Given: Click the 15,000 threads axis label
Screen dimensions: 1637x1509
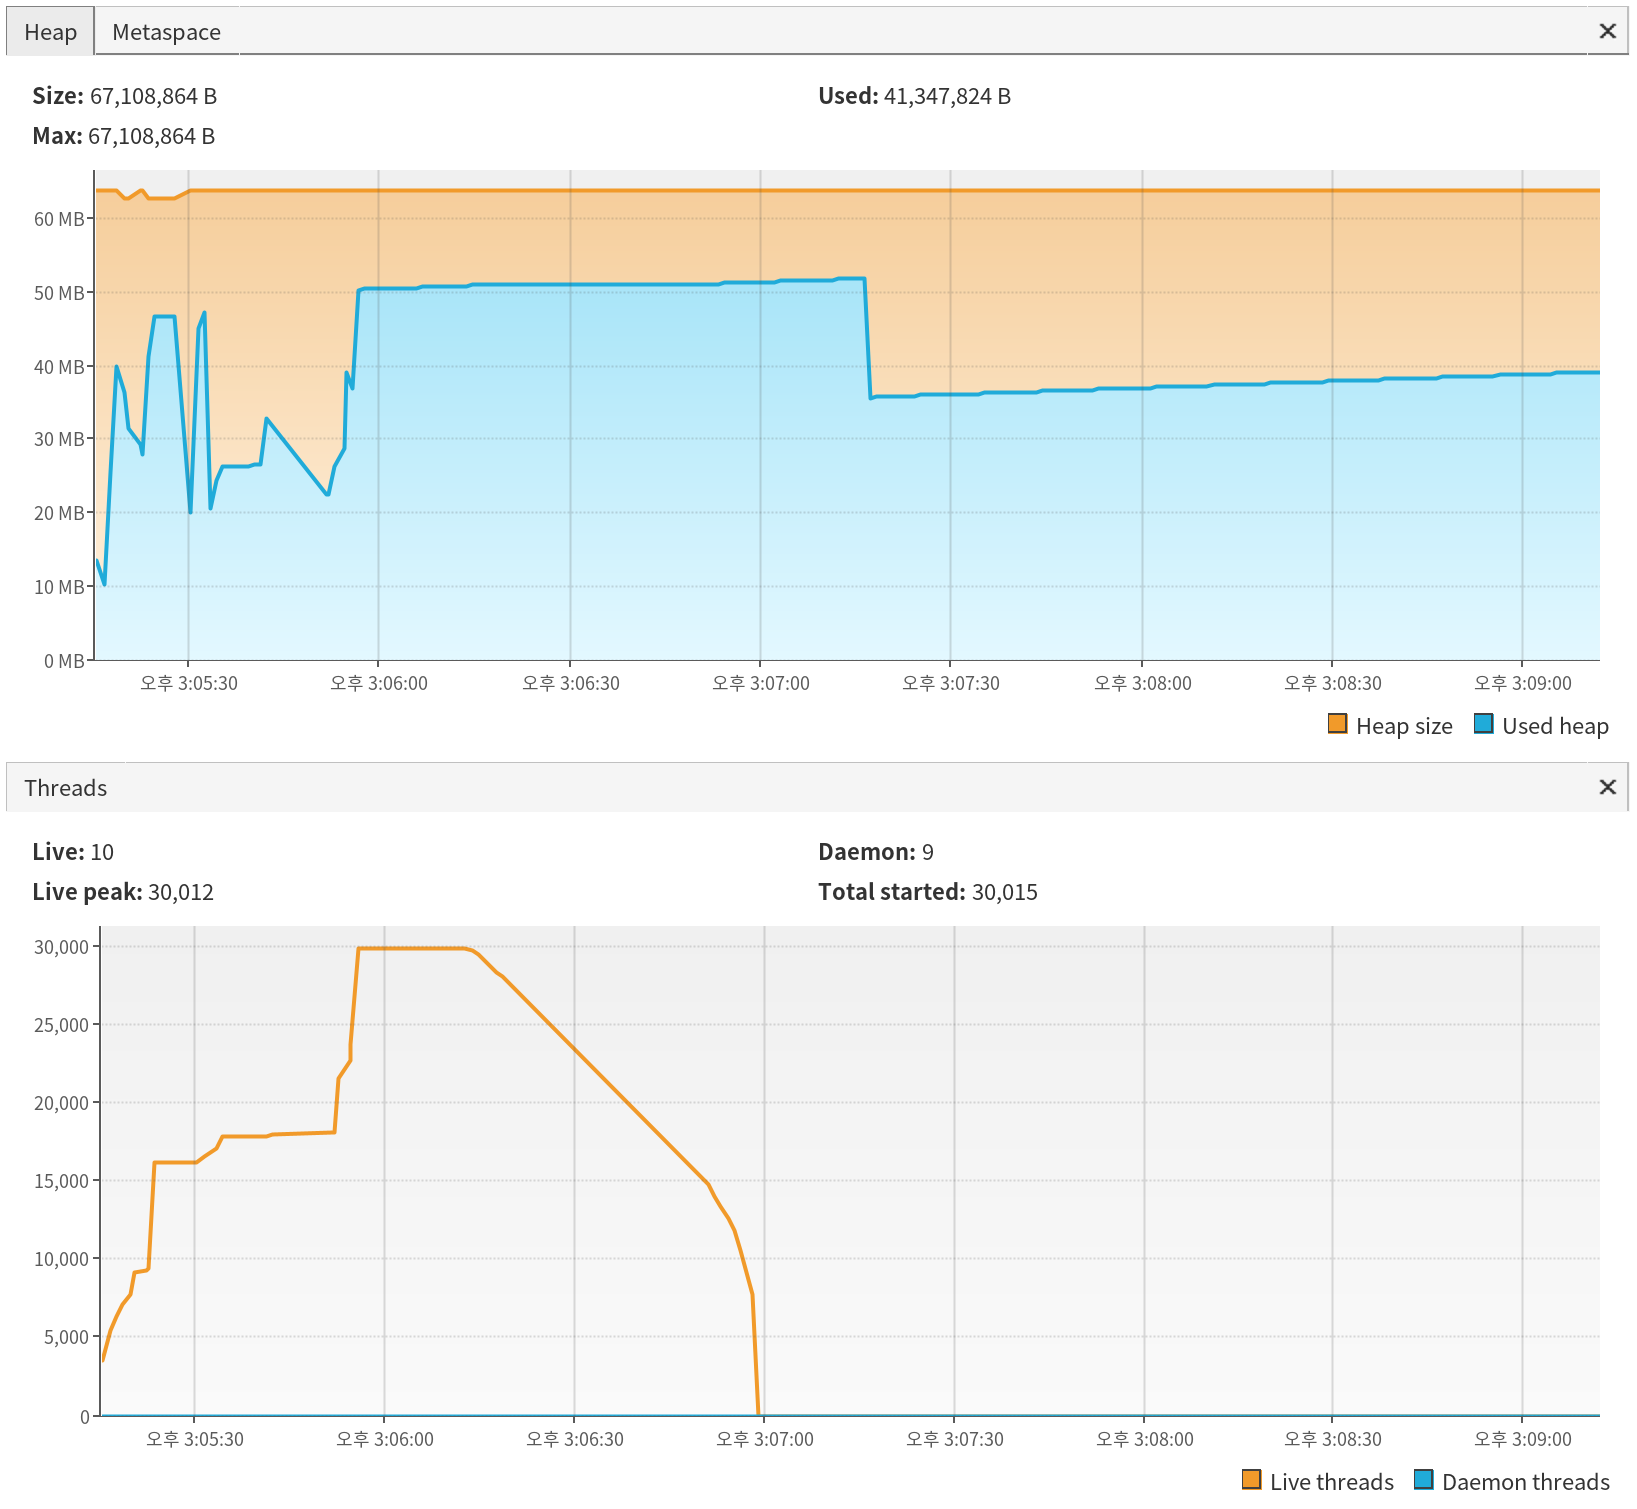Looking at the screenshot, I should 62,1181.
